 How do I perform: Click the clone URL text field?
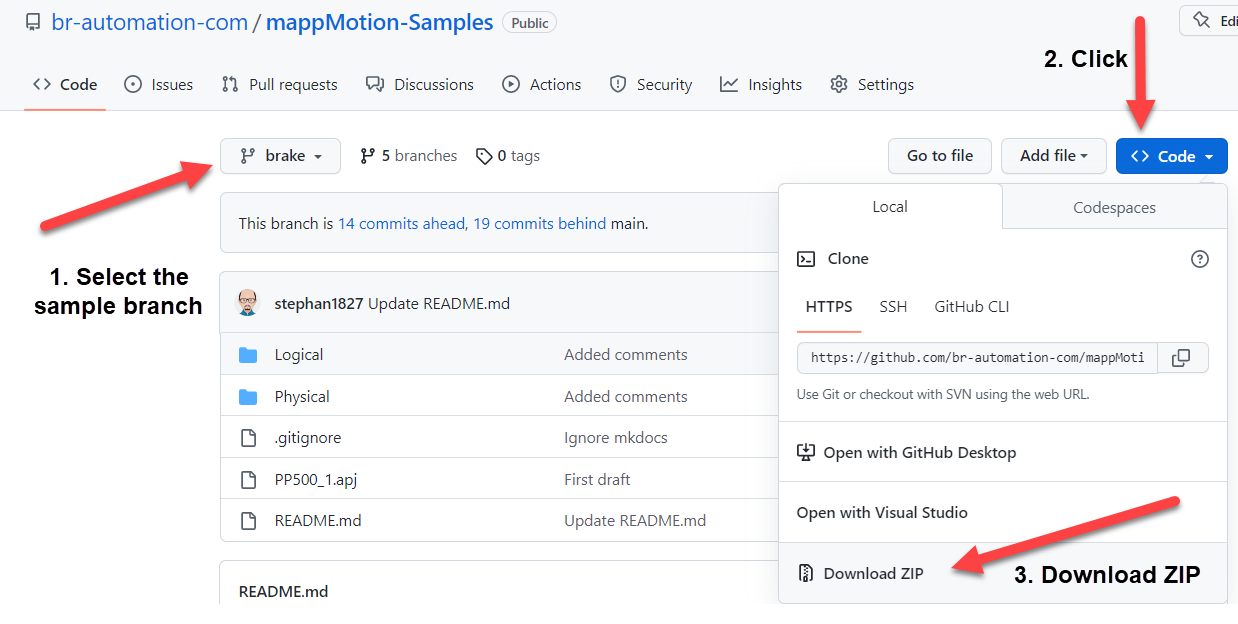pos(977,358)
